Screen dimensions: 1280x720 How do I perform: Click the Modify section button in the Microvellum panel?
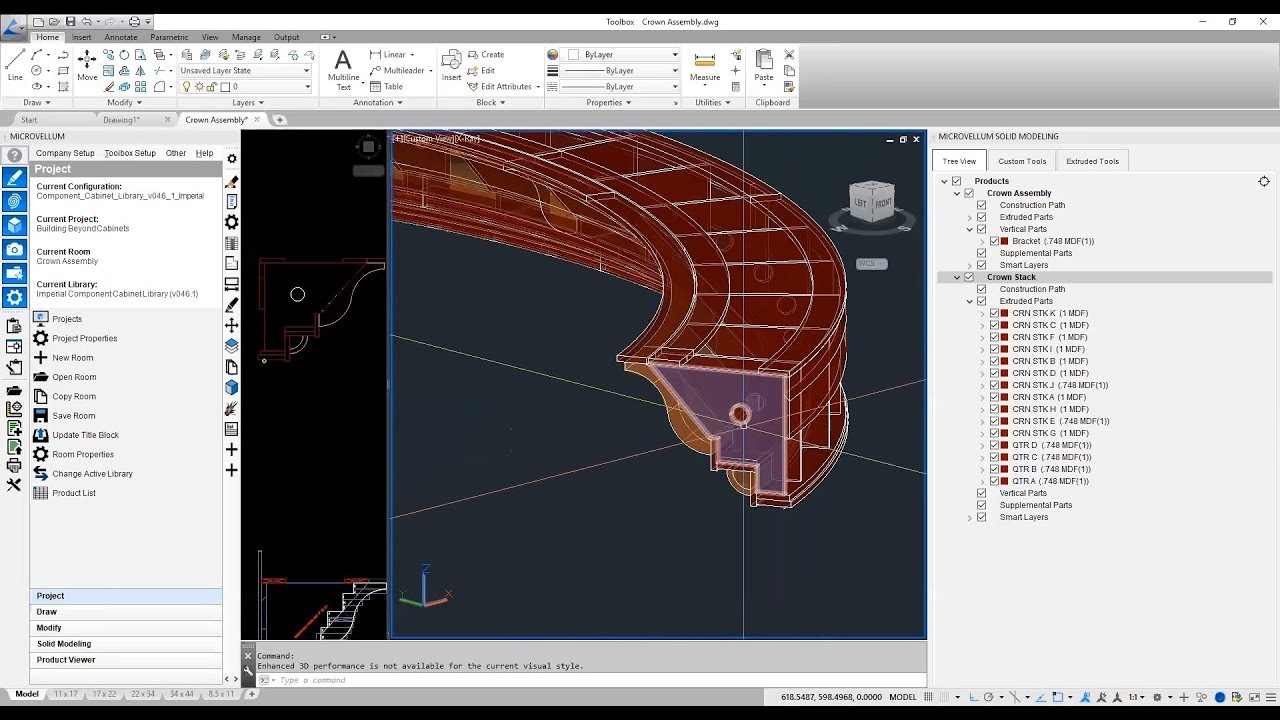pos(126,628)
